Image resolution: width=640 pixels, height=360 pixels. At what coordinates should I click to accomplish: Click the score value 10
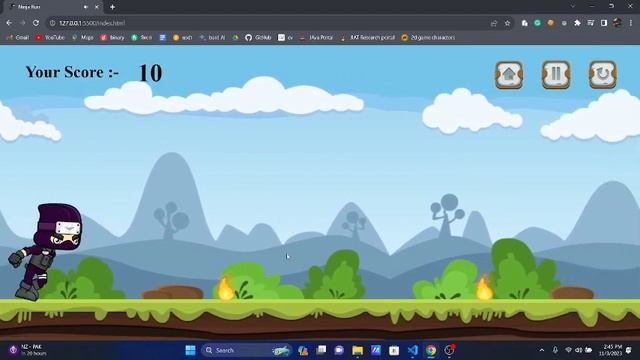coord(150,73)
